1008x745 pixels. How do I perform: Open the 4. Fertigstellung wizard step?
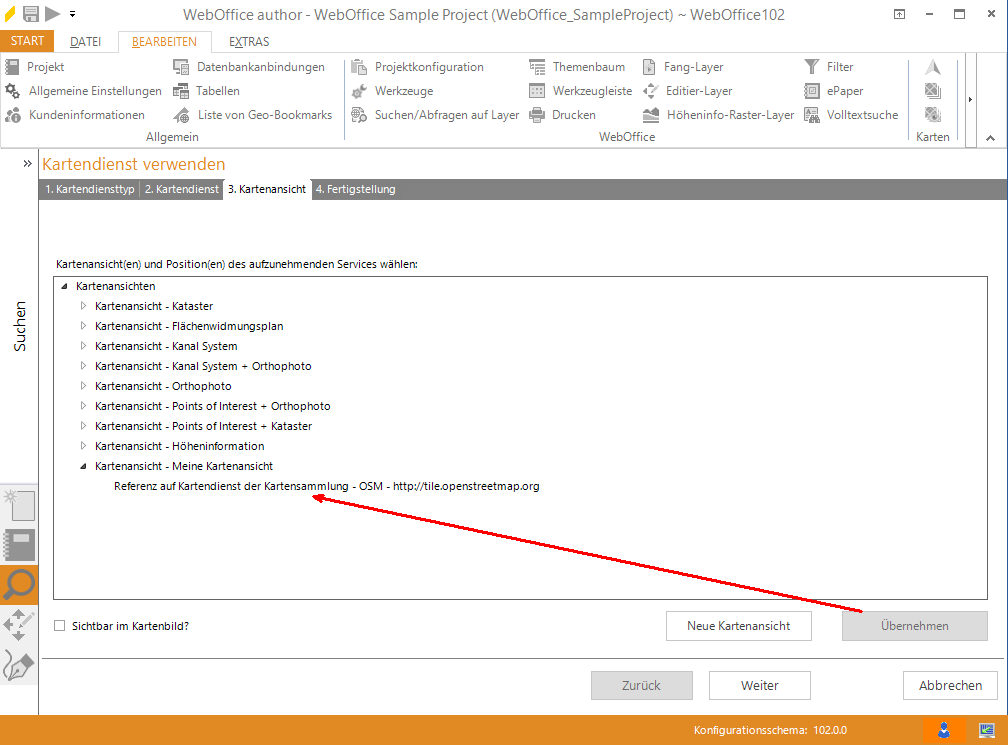pos(355,189)
